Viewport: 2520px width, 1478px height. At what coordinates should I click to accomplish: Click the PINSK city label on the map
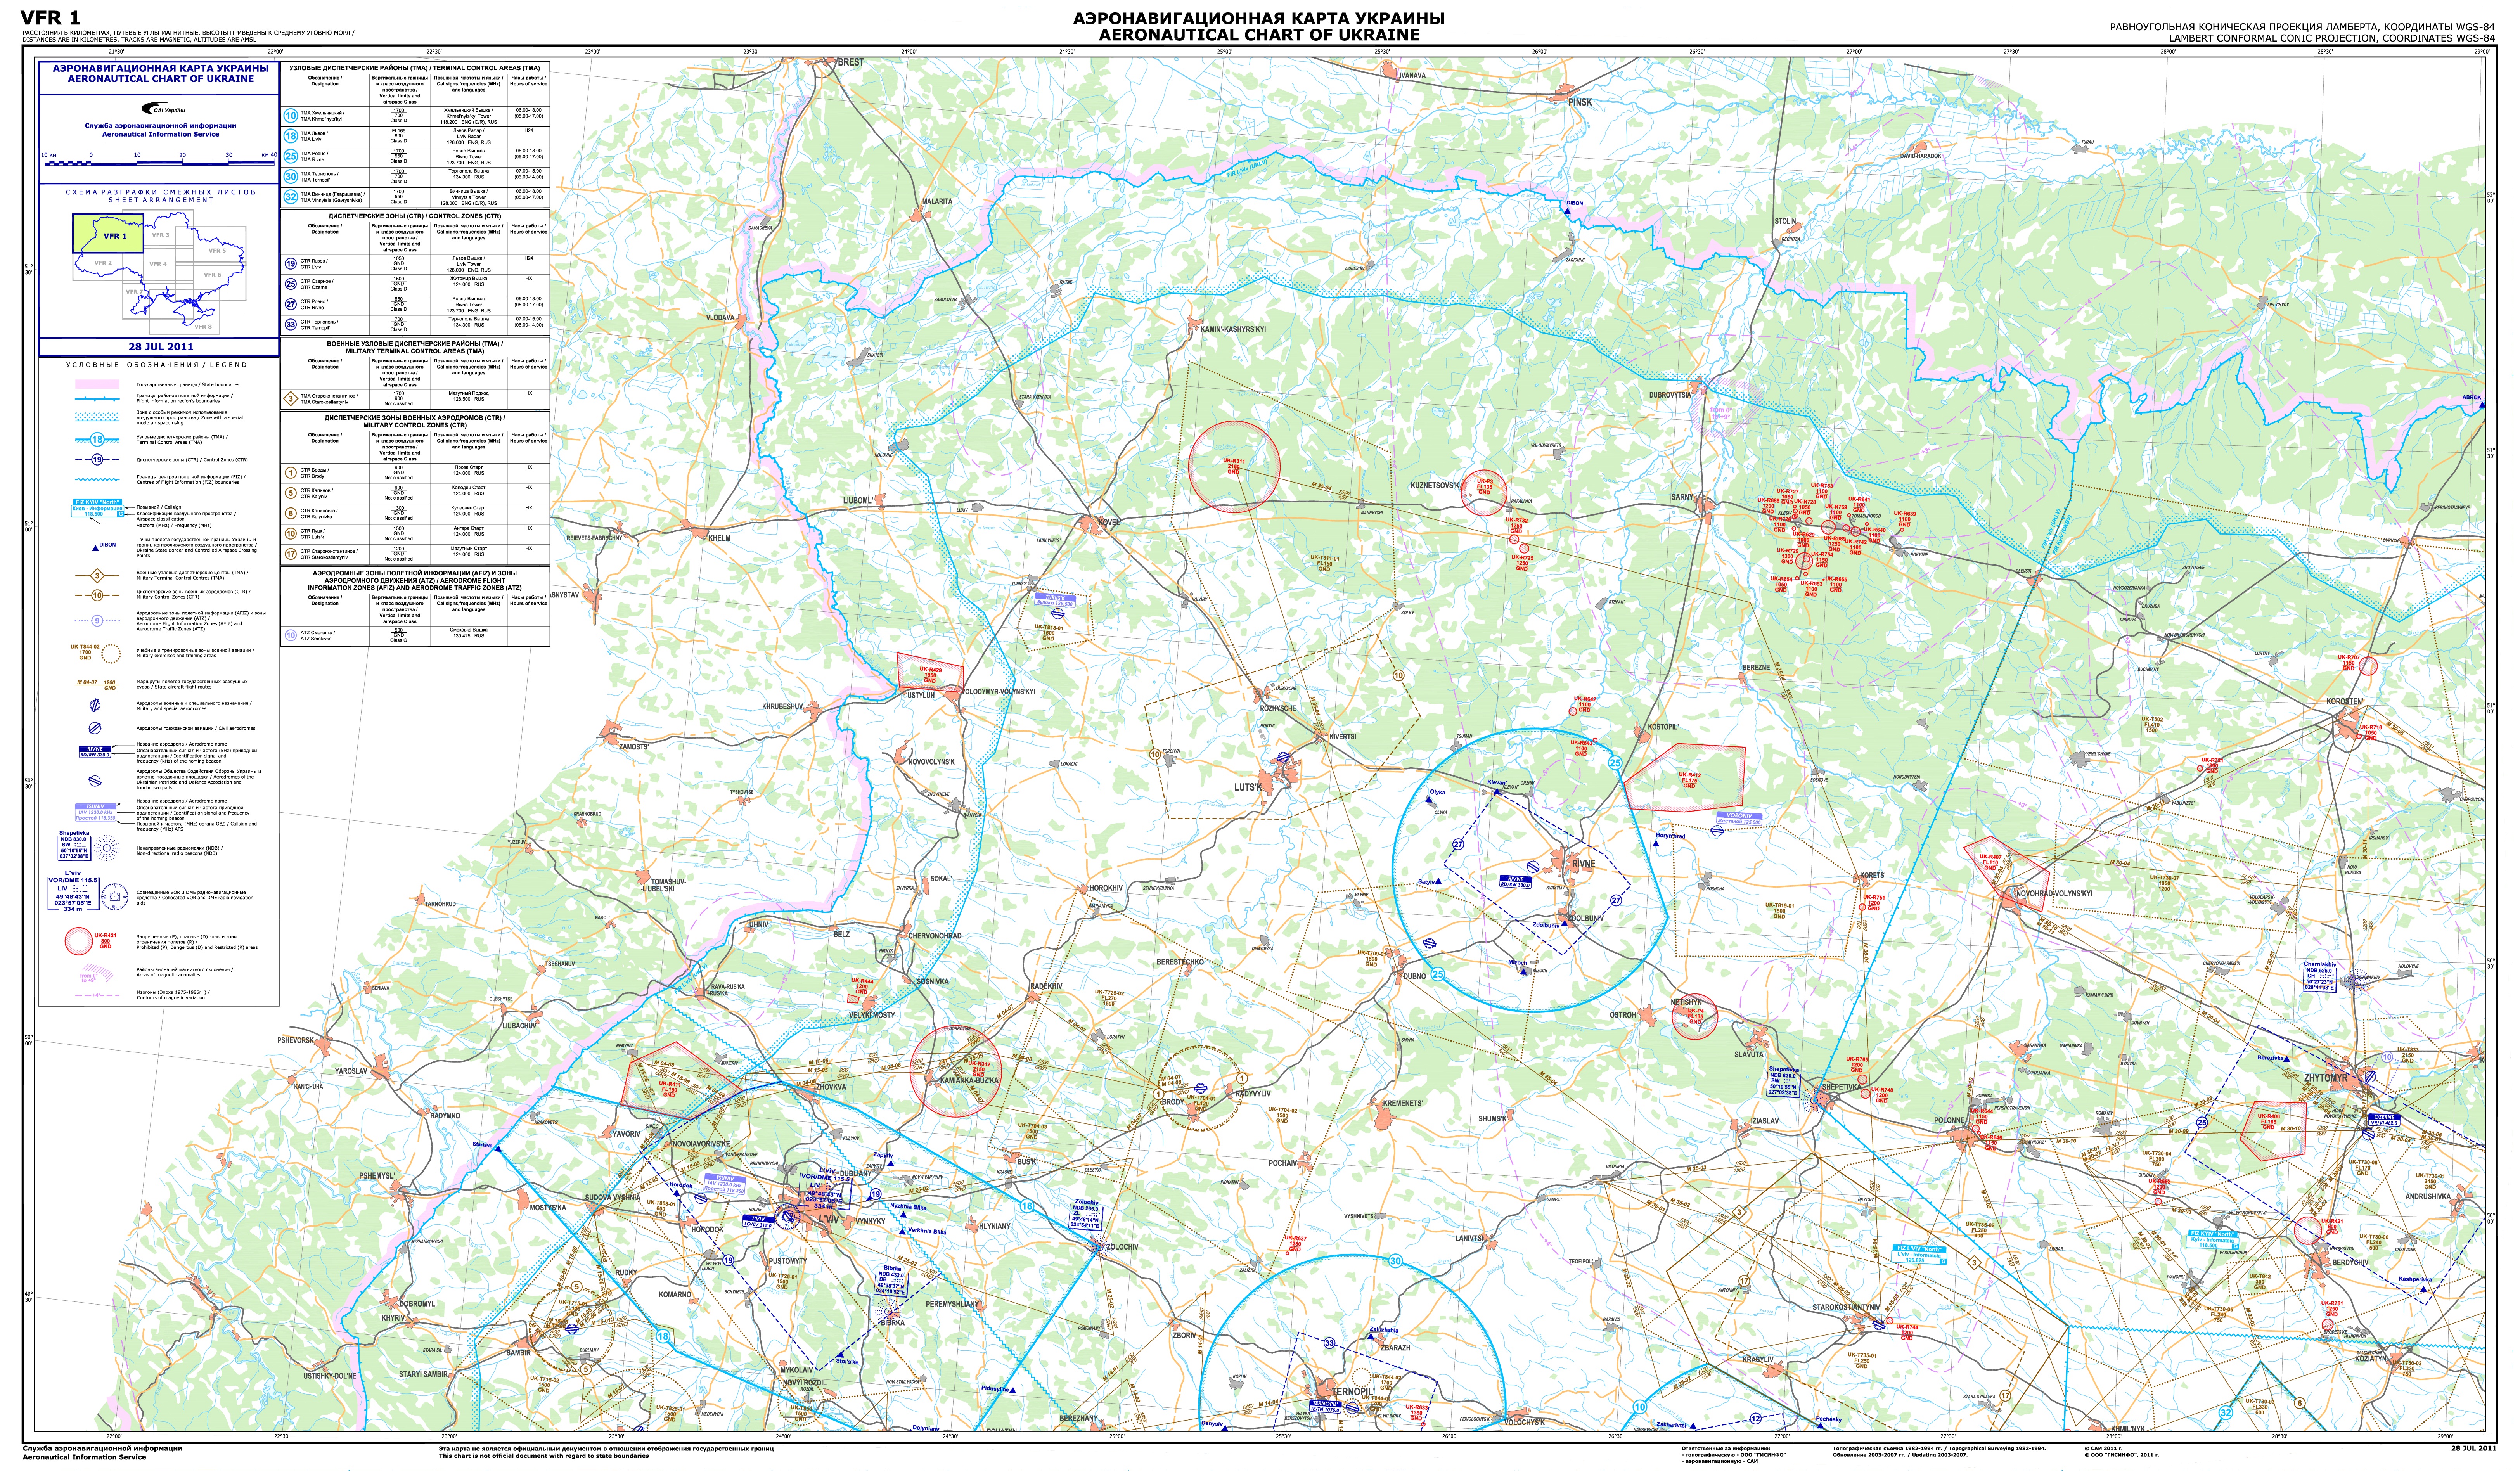coord(1580,102)
